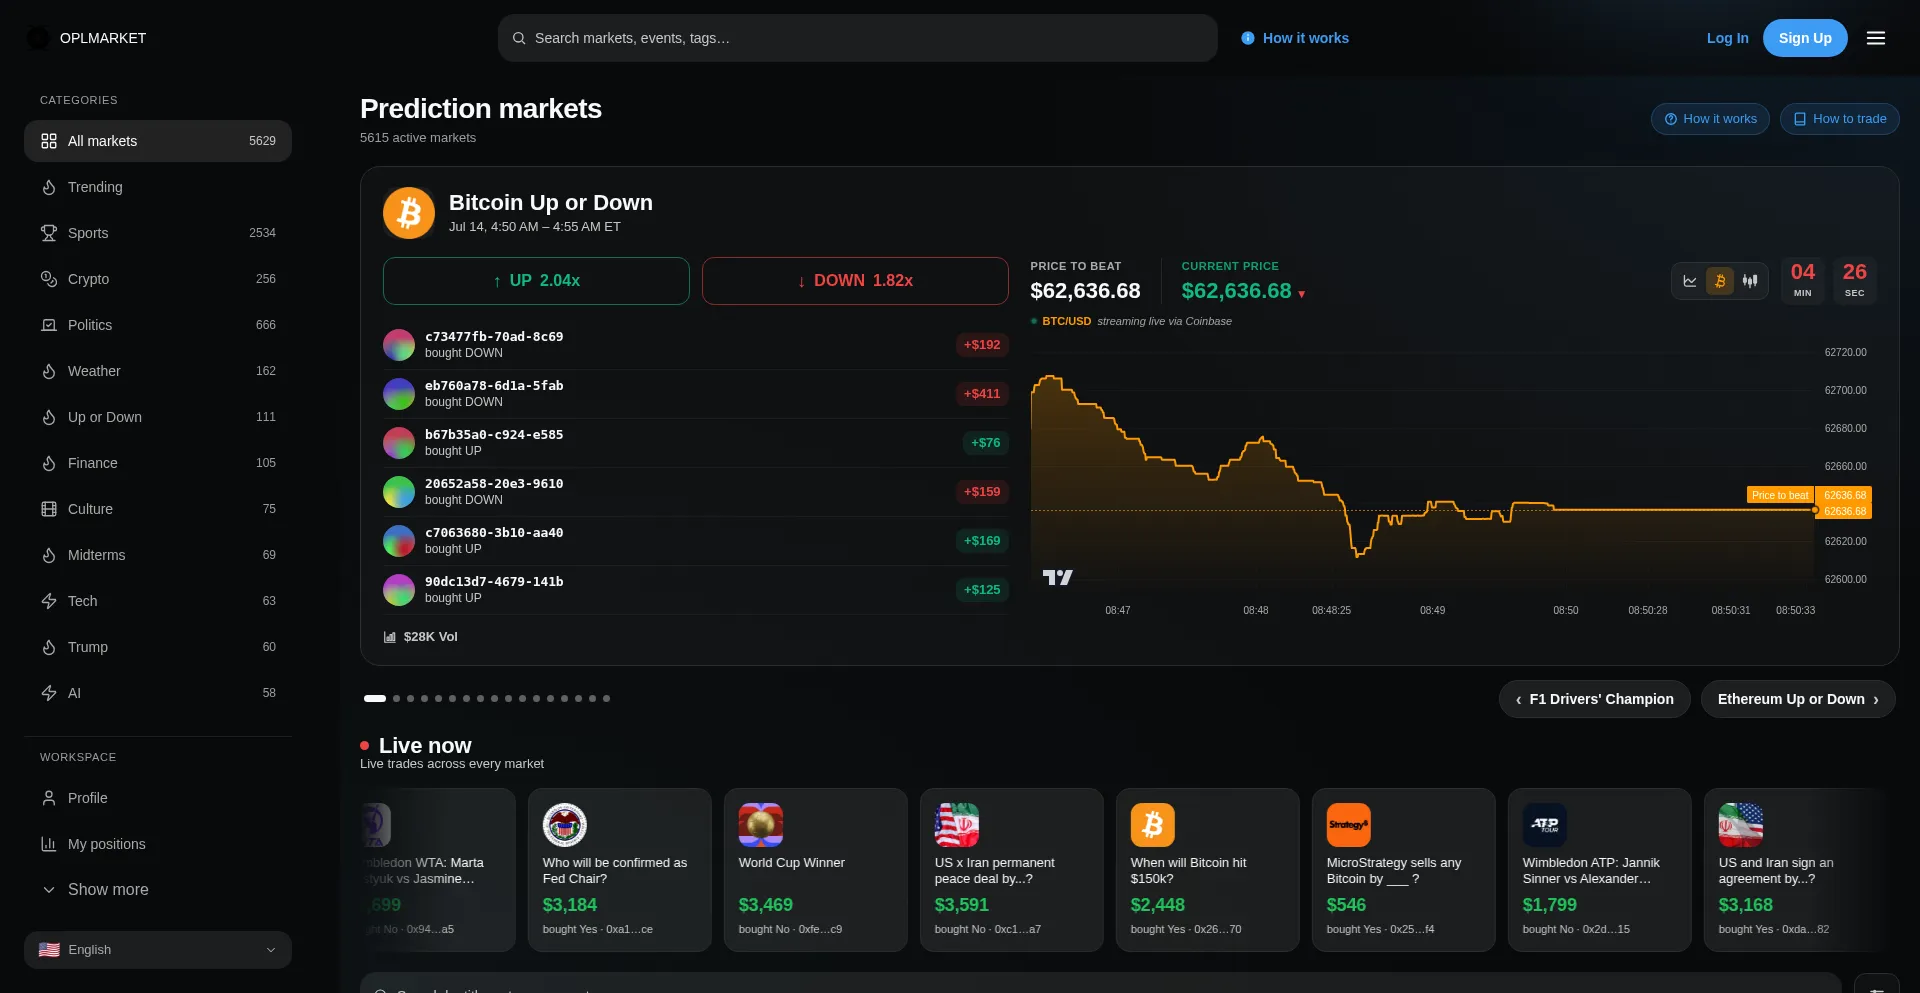Select the last carousel dot
The width and height of the screenshot is (1920, 993).
[607, 699]
